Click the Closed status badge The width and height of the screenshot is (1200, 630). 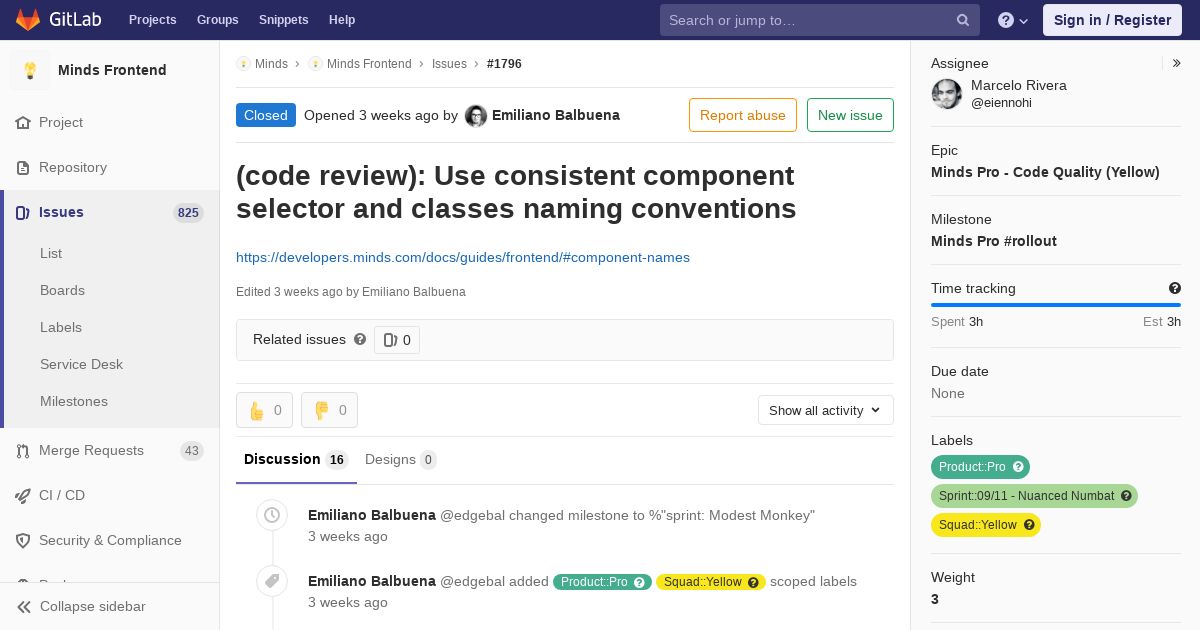pyautogui.click(x=266, y=115)
